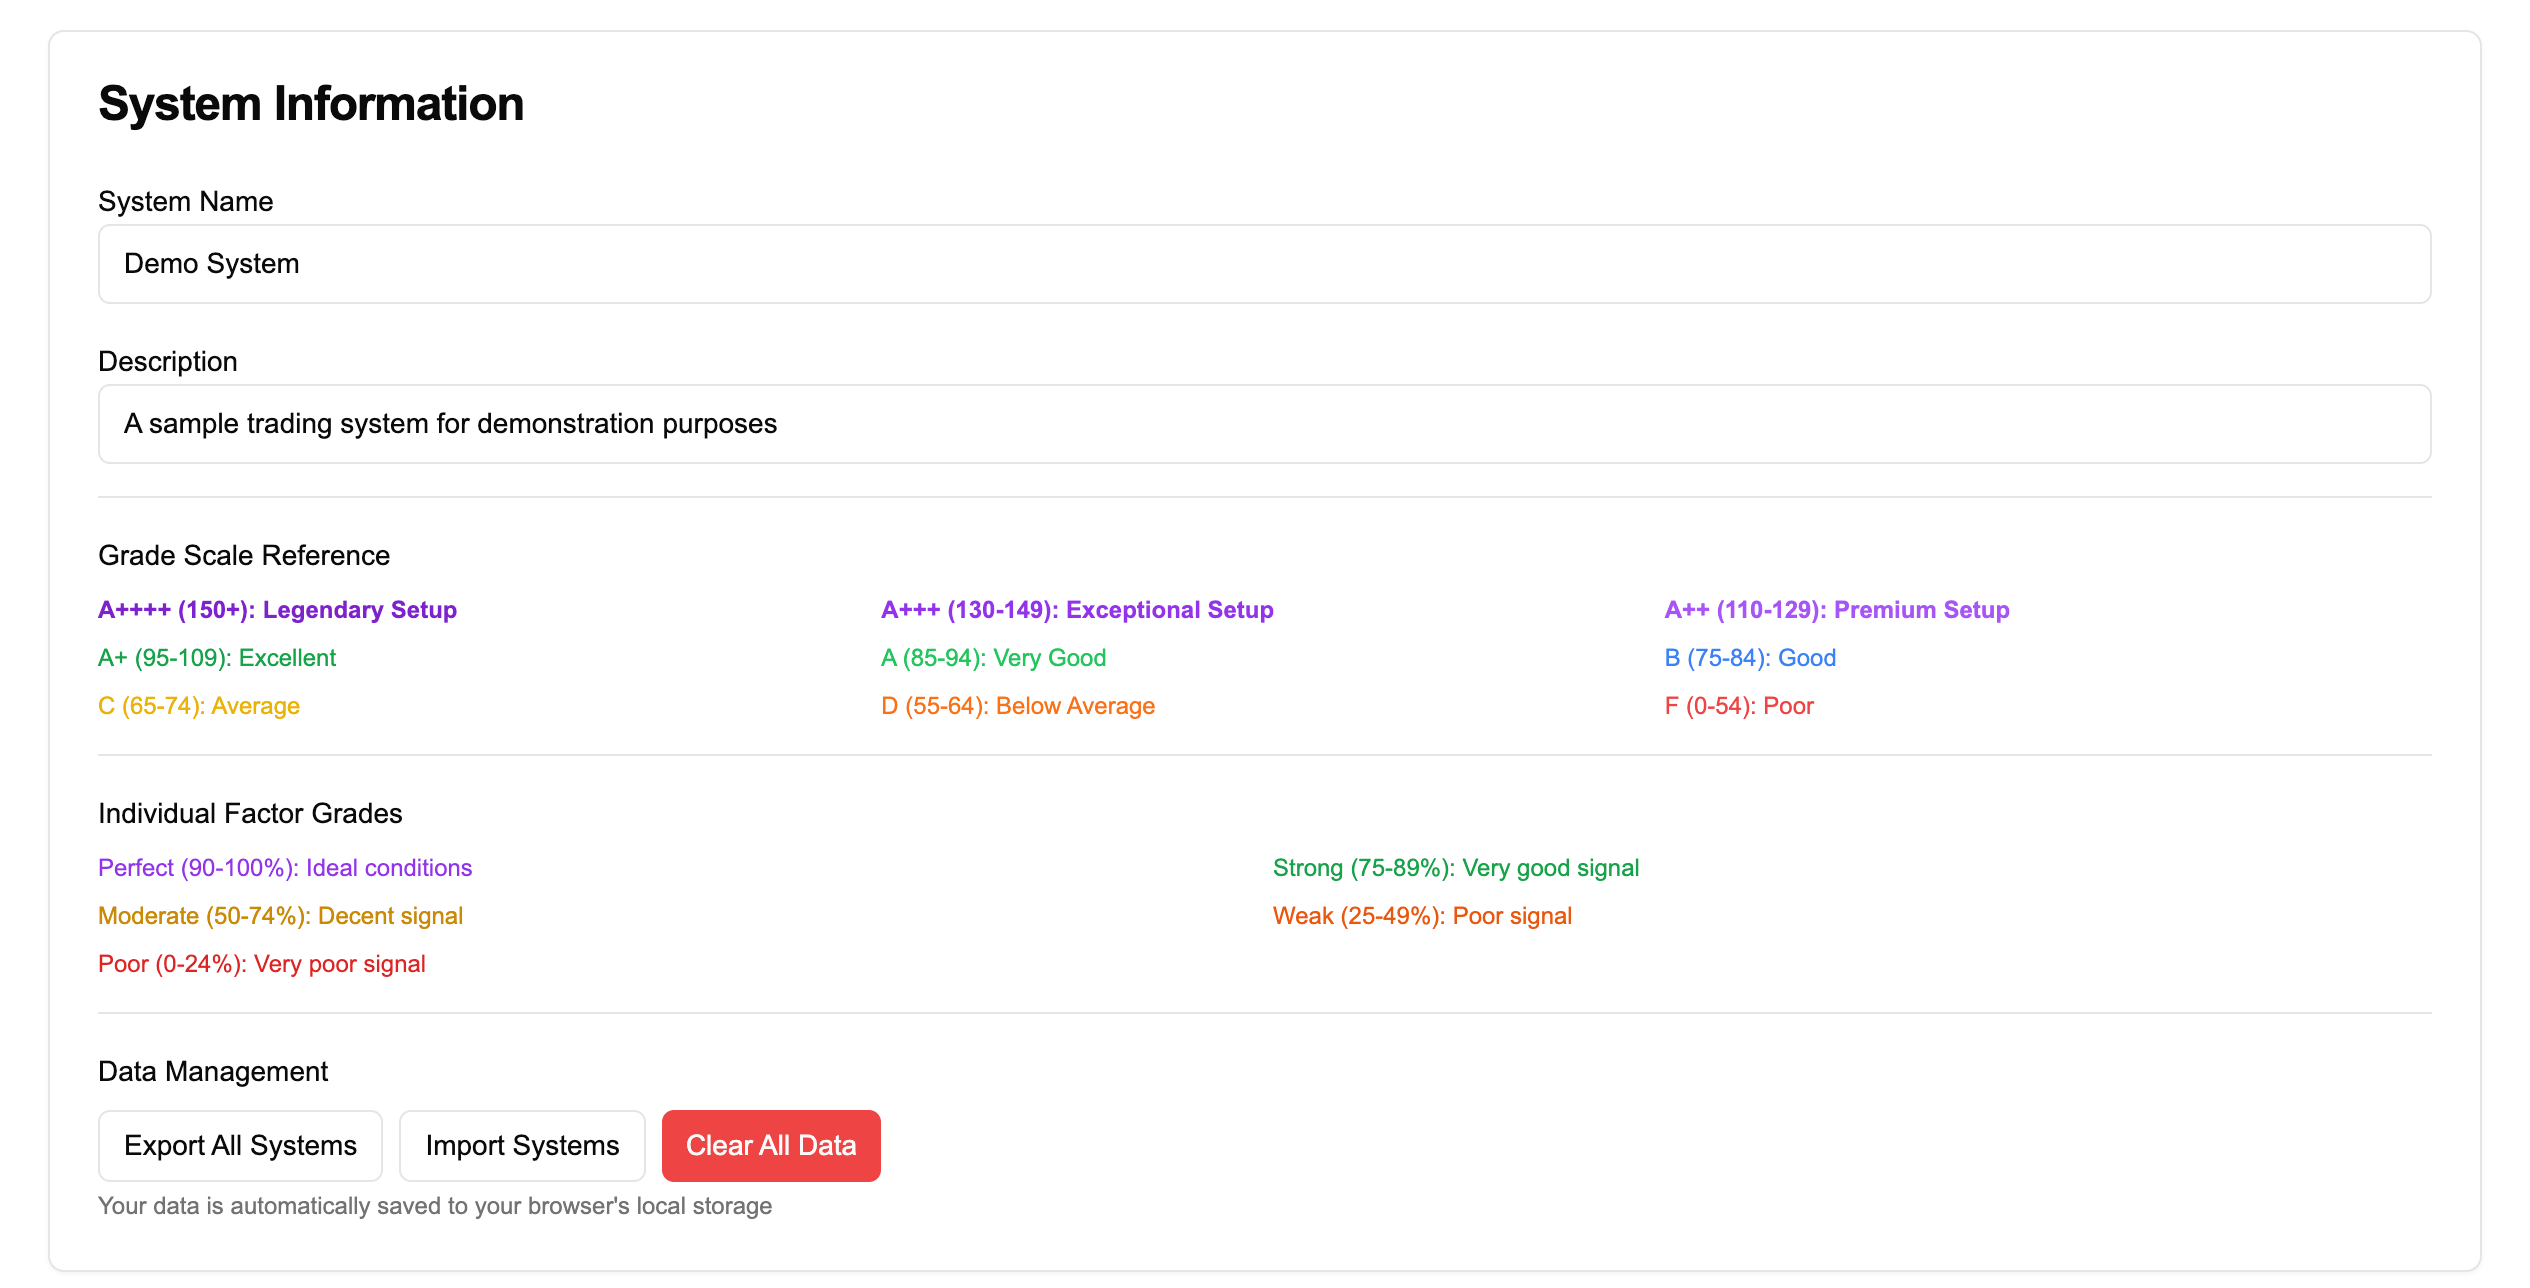
Task: Click the A+ (95-109) Excellent entry
Action: tap(217, 658)
